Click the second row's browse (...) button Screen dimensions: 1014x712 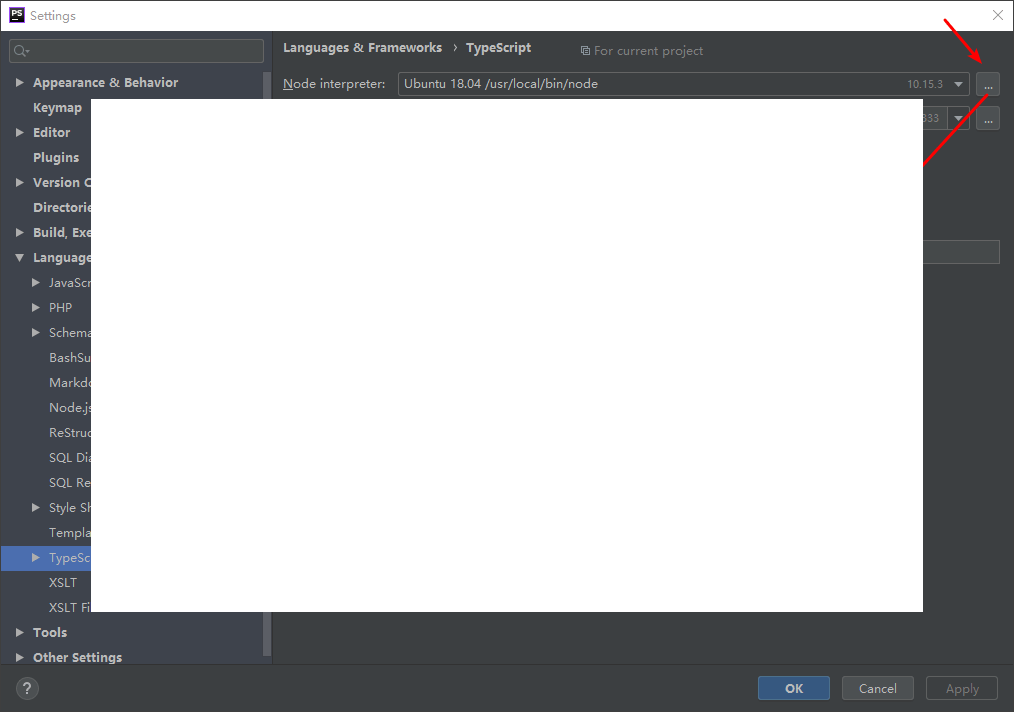pos(987,118)
